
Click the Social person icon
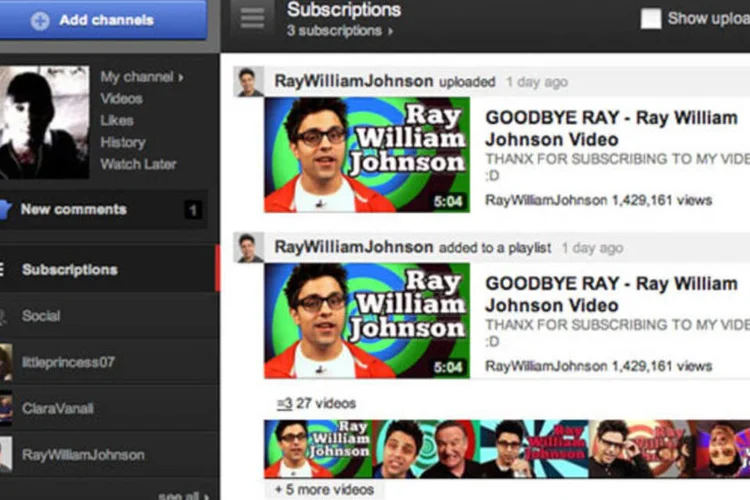click(x=4, y=317)
